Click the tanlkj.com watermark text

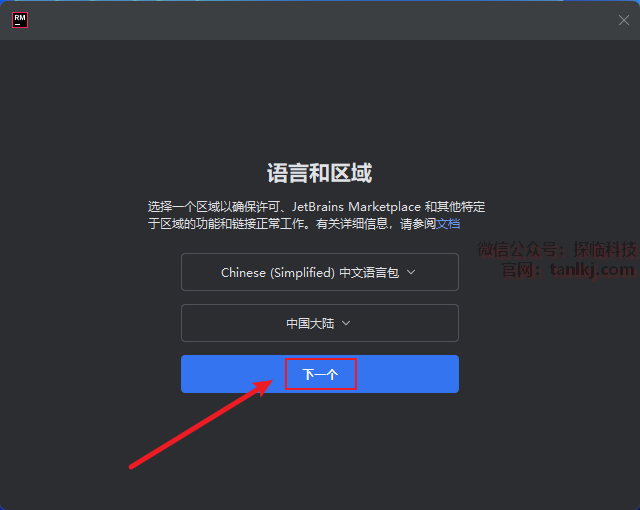tap(592, 269)
